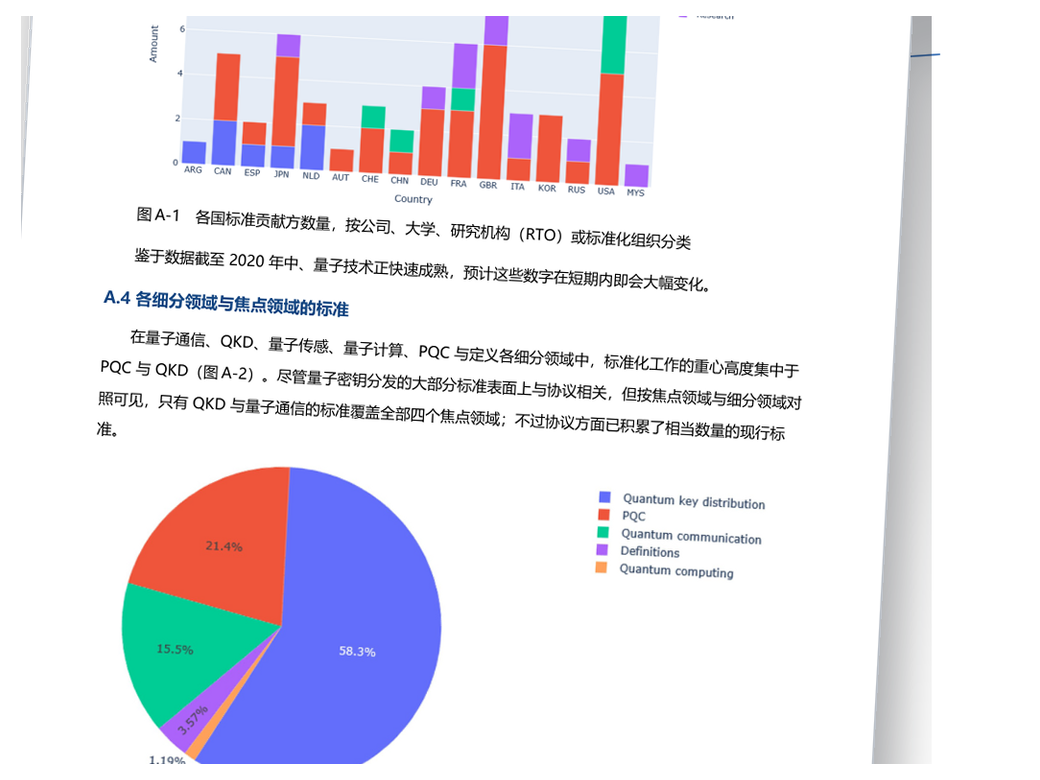Click the Definitions legend color swatch
Image resolution: width=1040 pixels, height=780 pixels.
tap(602, 549)
